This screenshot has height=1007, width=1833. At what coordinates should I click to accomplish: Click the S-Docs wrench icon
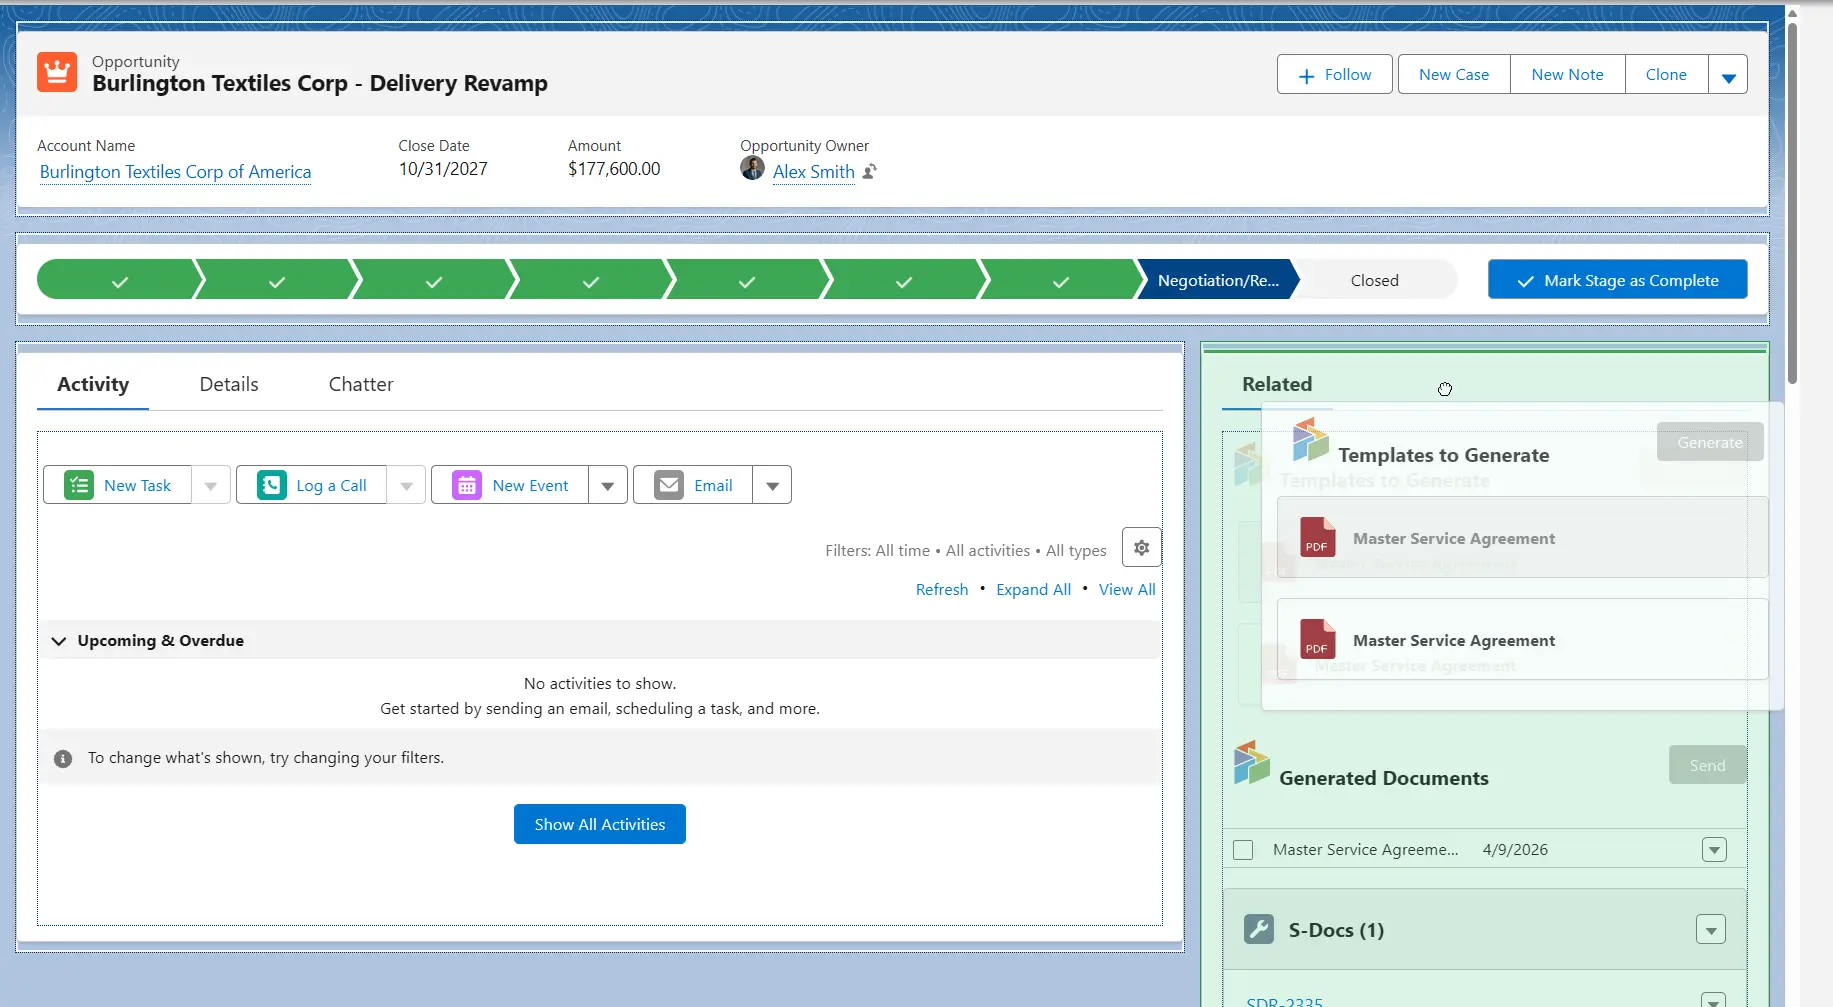tap(1258, 930)
